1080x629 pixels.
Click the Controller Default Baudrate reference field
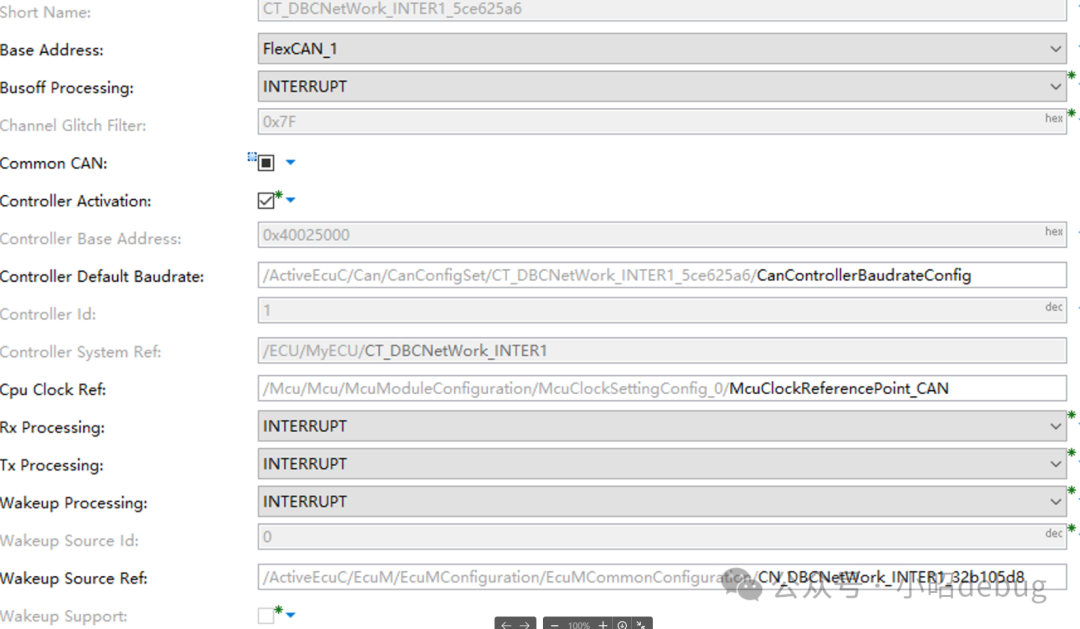click(662, 276)
